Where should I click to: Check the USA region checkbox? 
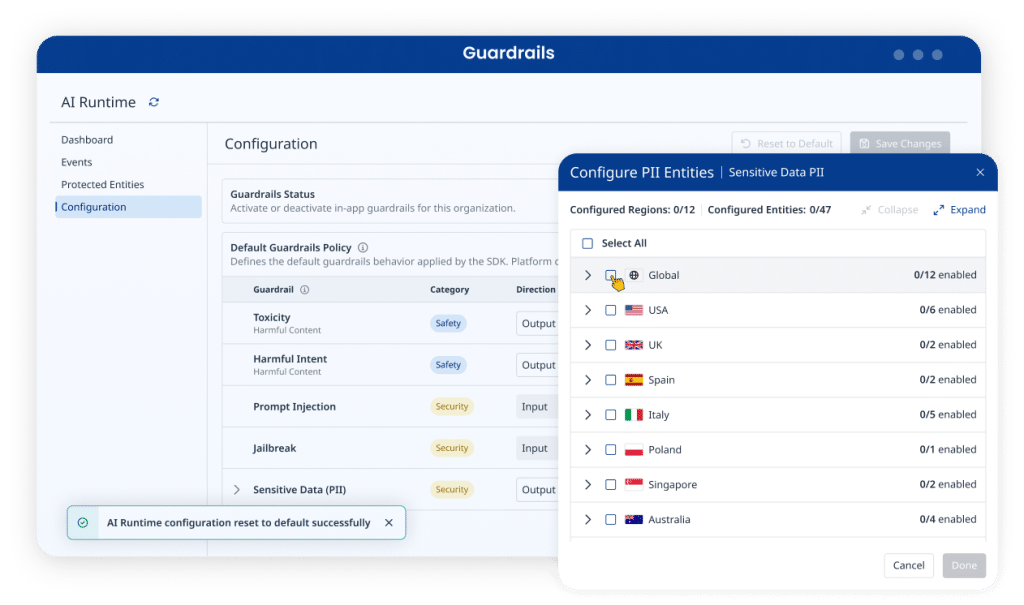point(610,310)
